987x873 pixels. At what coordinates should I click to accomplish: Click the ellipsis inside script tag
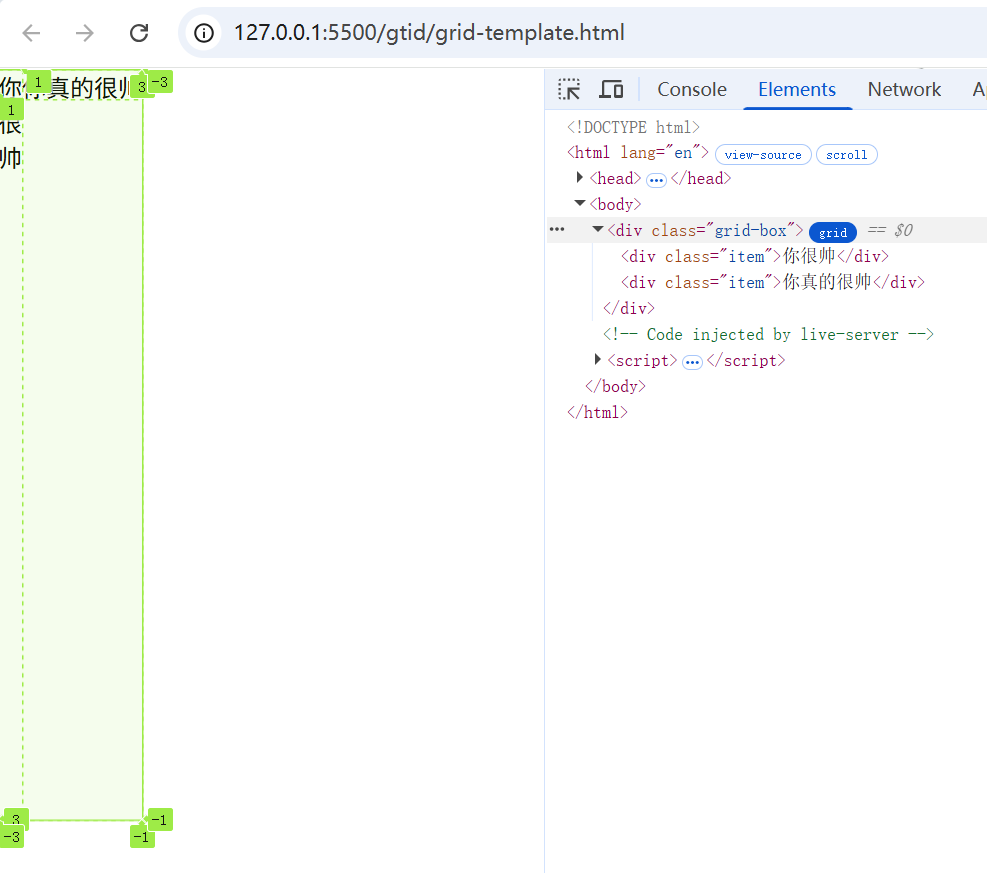click(692, 363)
